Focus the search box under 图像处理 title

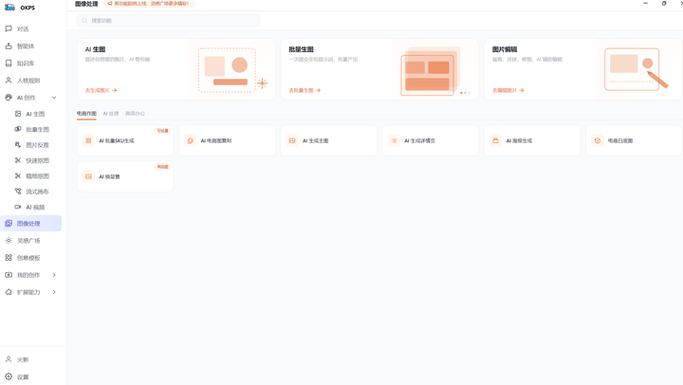(x=168, y=20)
